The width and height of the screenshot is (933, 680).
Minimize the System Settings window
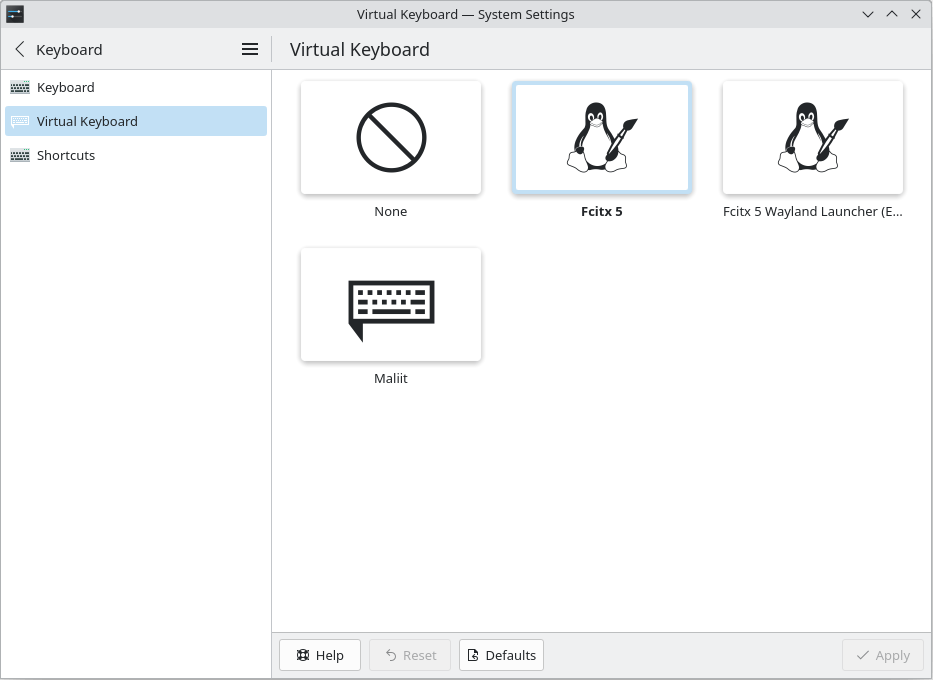pos(868,14)
